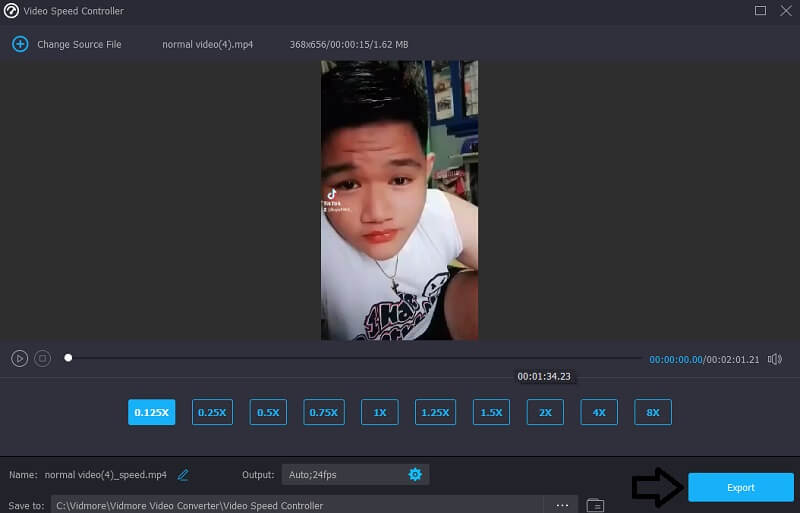Screen dimensions: 800x513
Task: Select the 0.25X speed option
Action: point(212,412)
